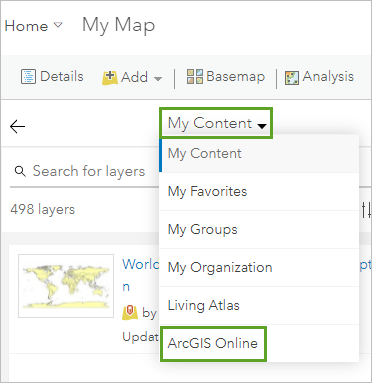Click the Basemap grid icon
372x383 pixels.
[x=195, y=76]
